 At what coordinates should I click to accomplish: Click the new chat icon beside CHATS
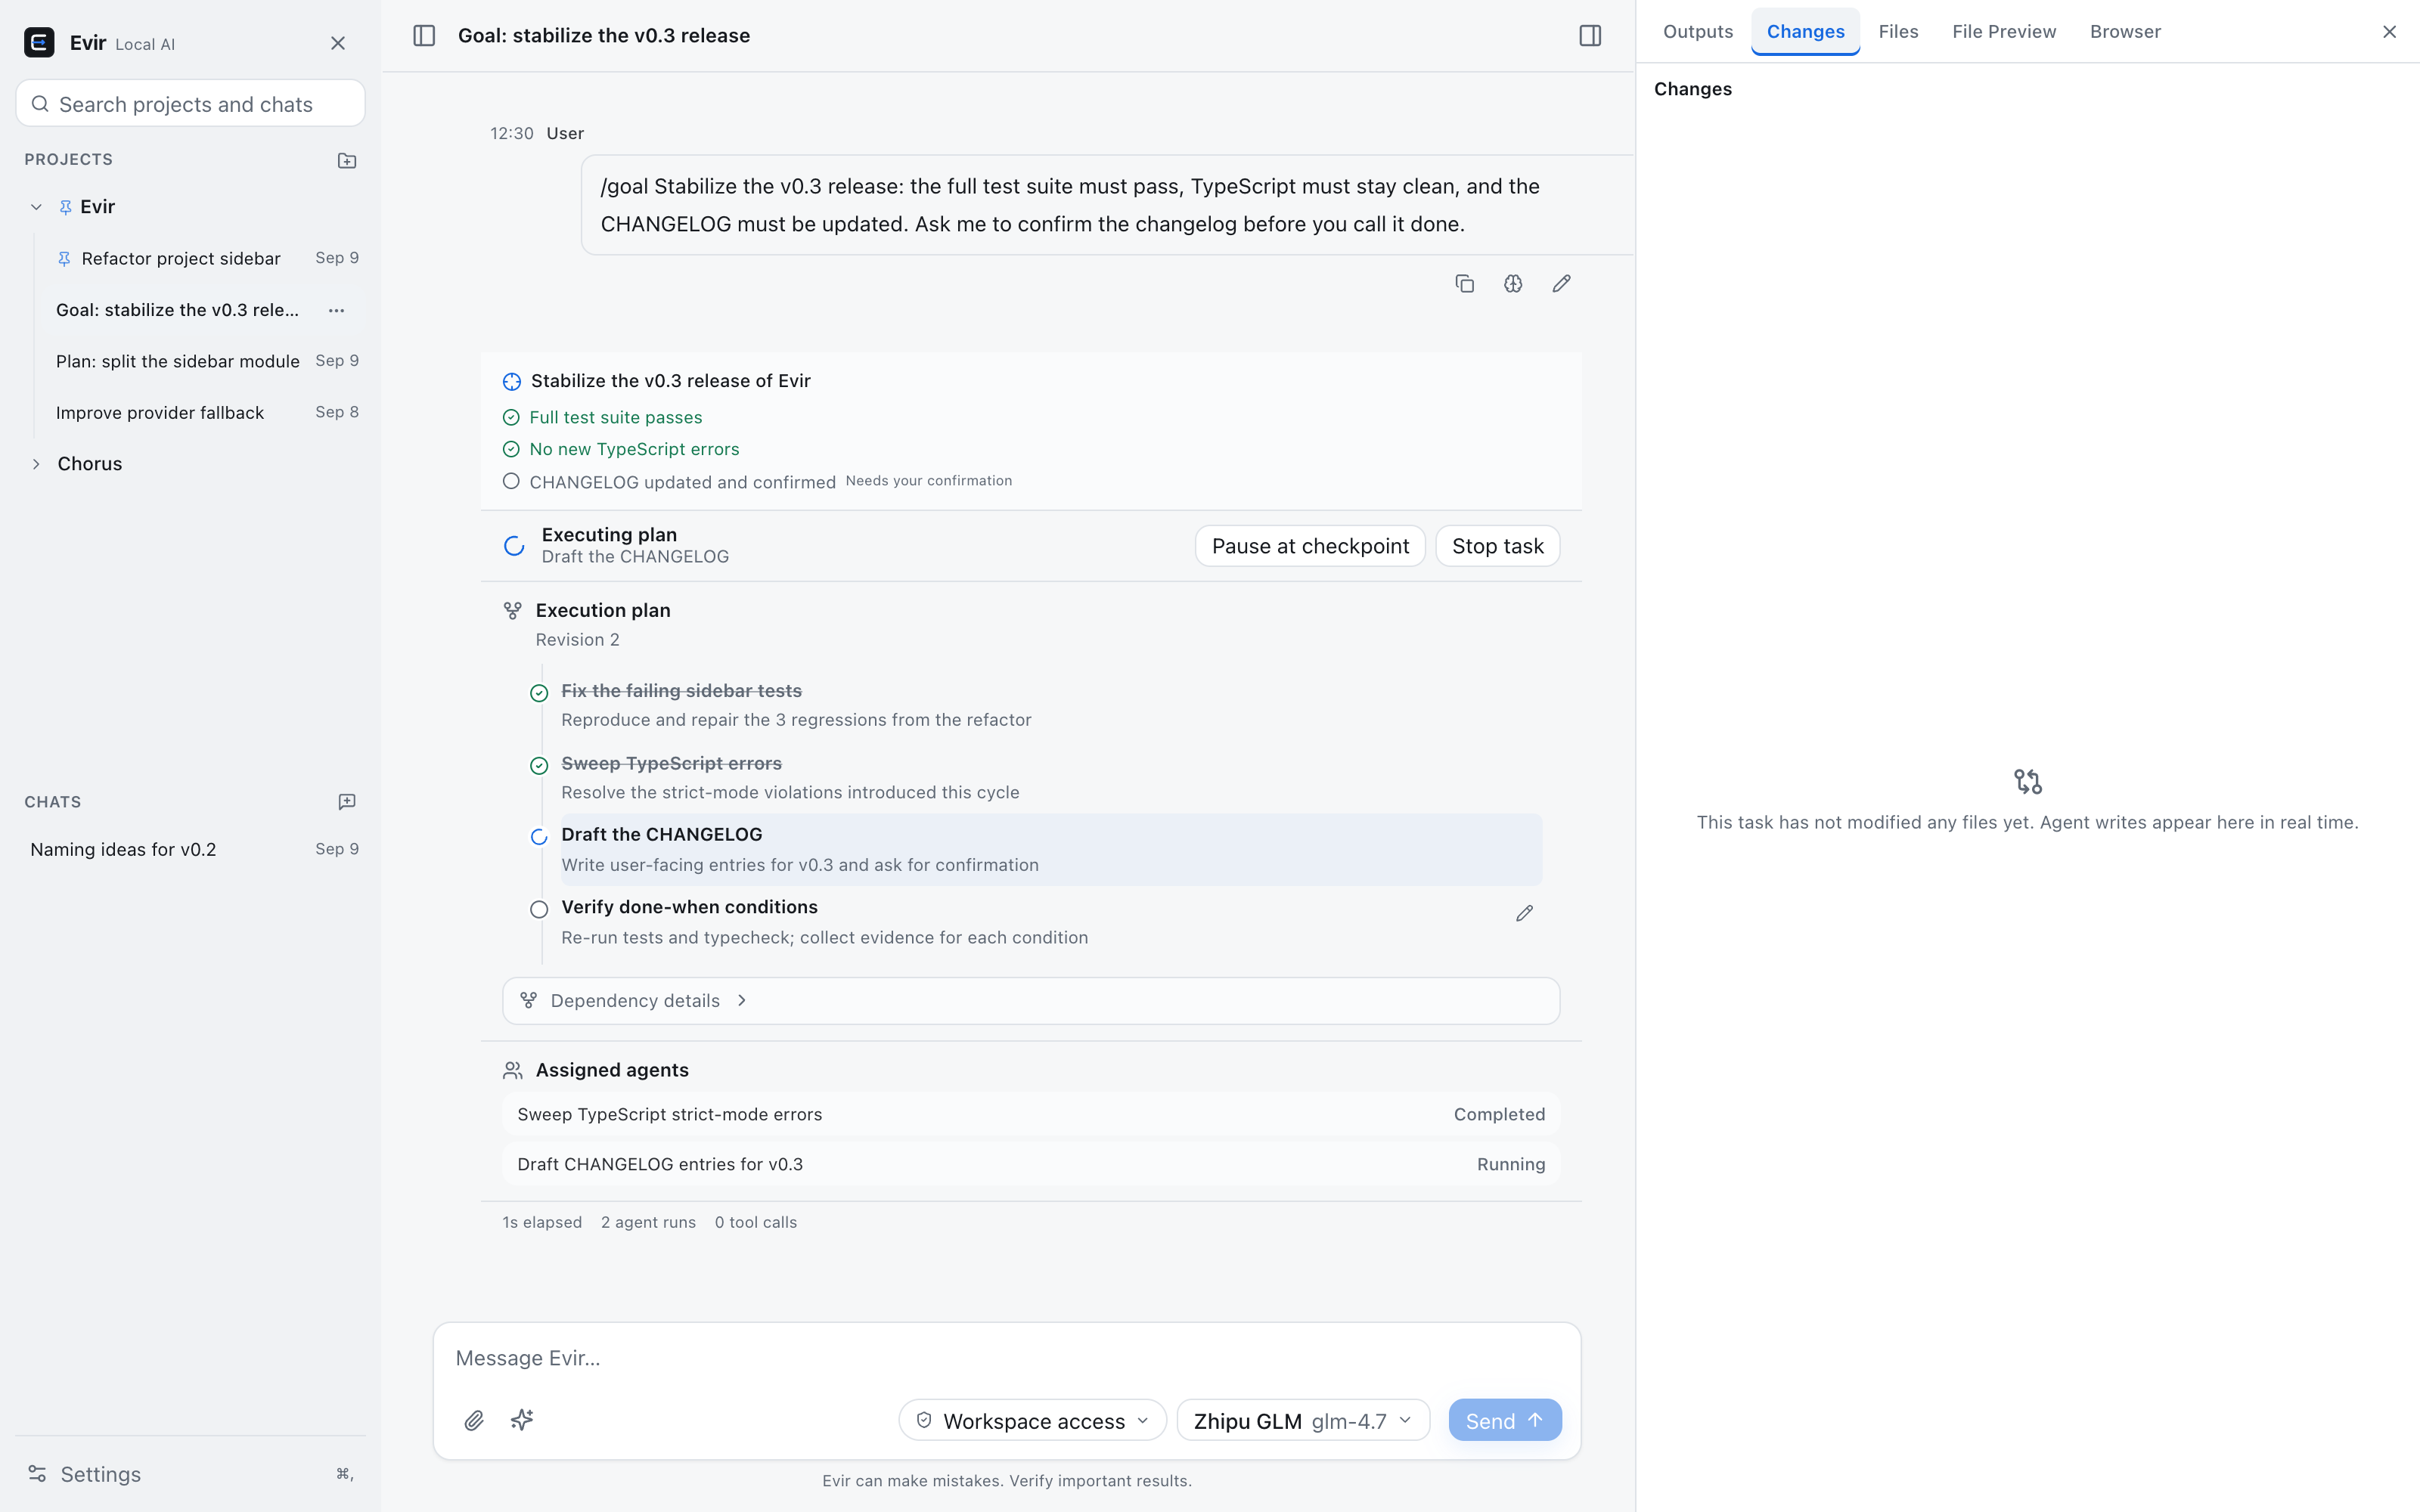pos(347,802)
